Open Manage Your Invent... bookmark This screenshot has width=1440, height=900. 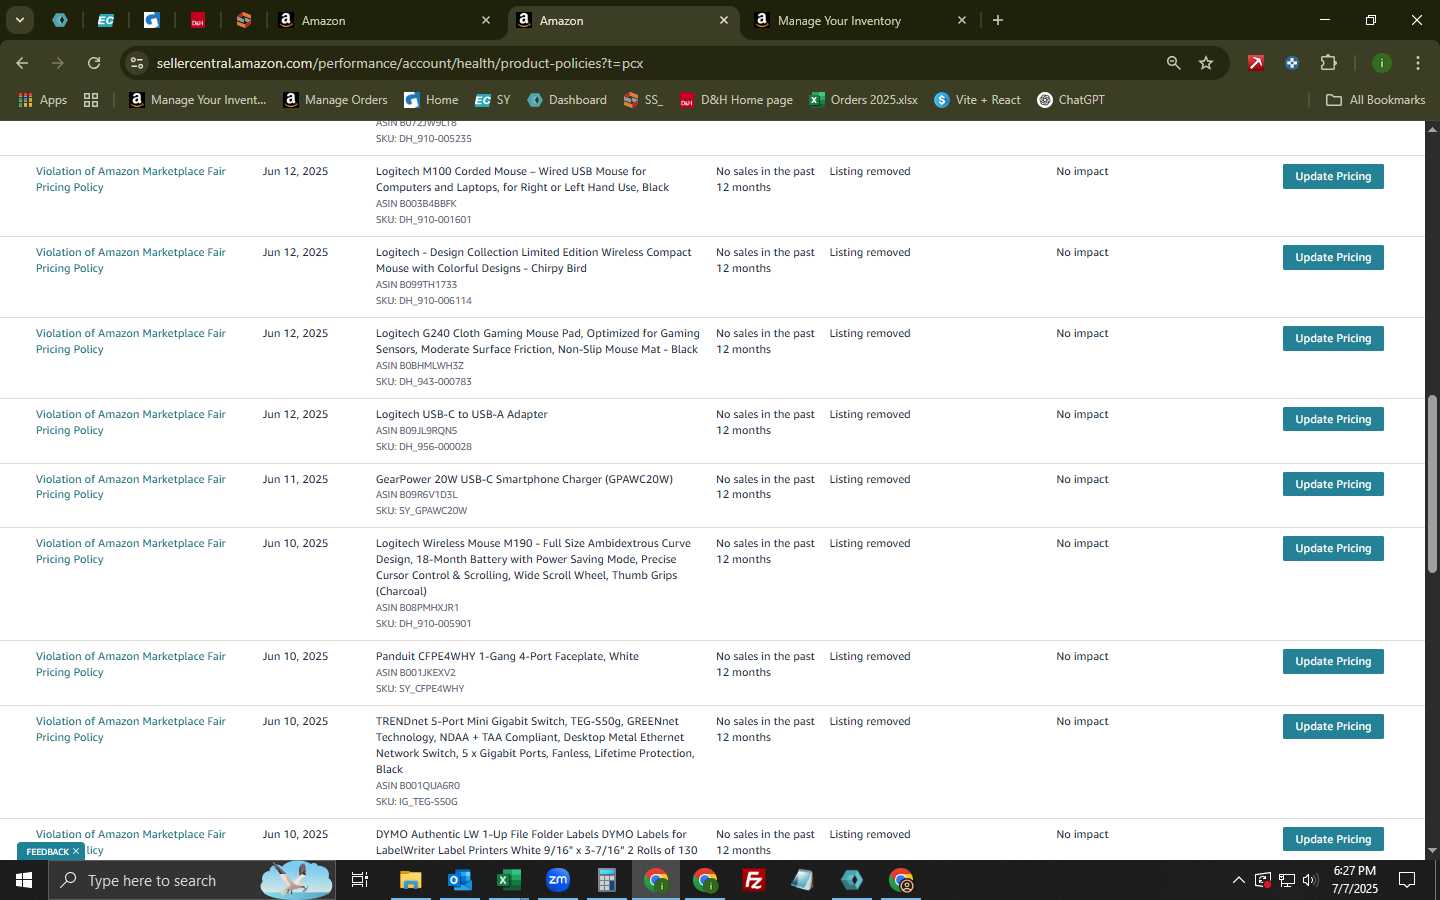(198, 100)
